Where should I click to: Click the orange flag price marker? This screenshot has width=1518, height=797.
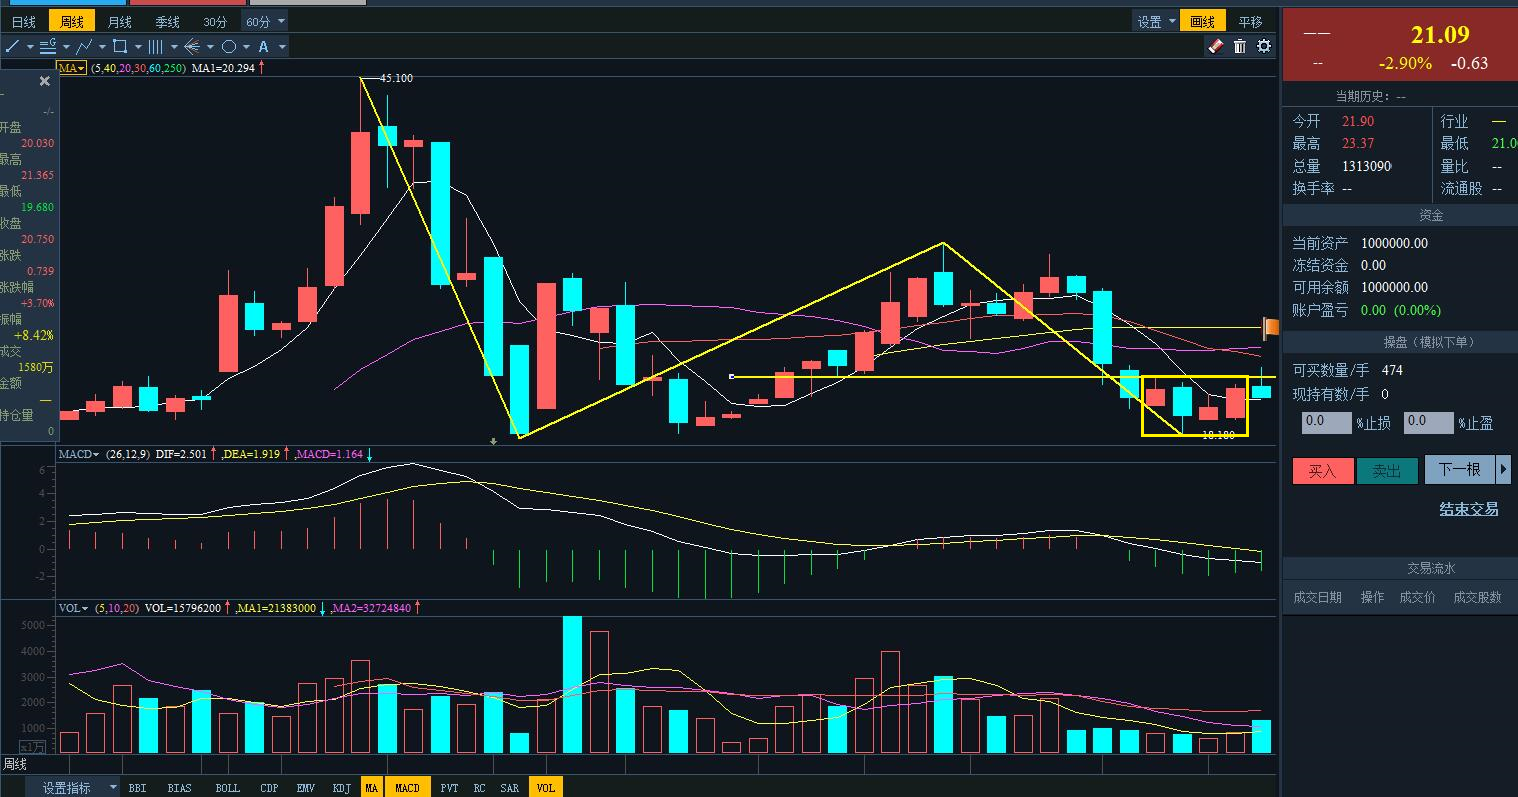pos(1271,327)
